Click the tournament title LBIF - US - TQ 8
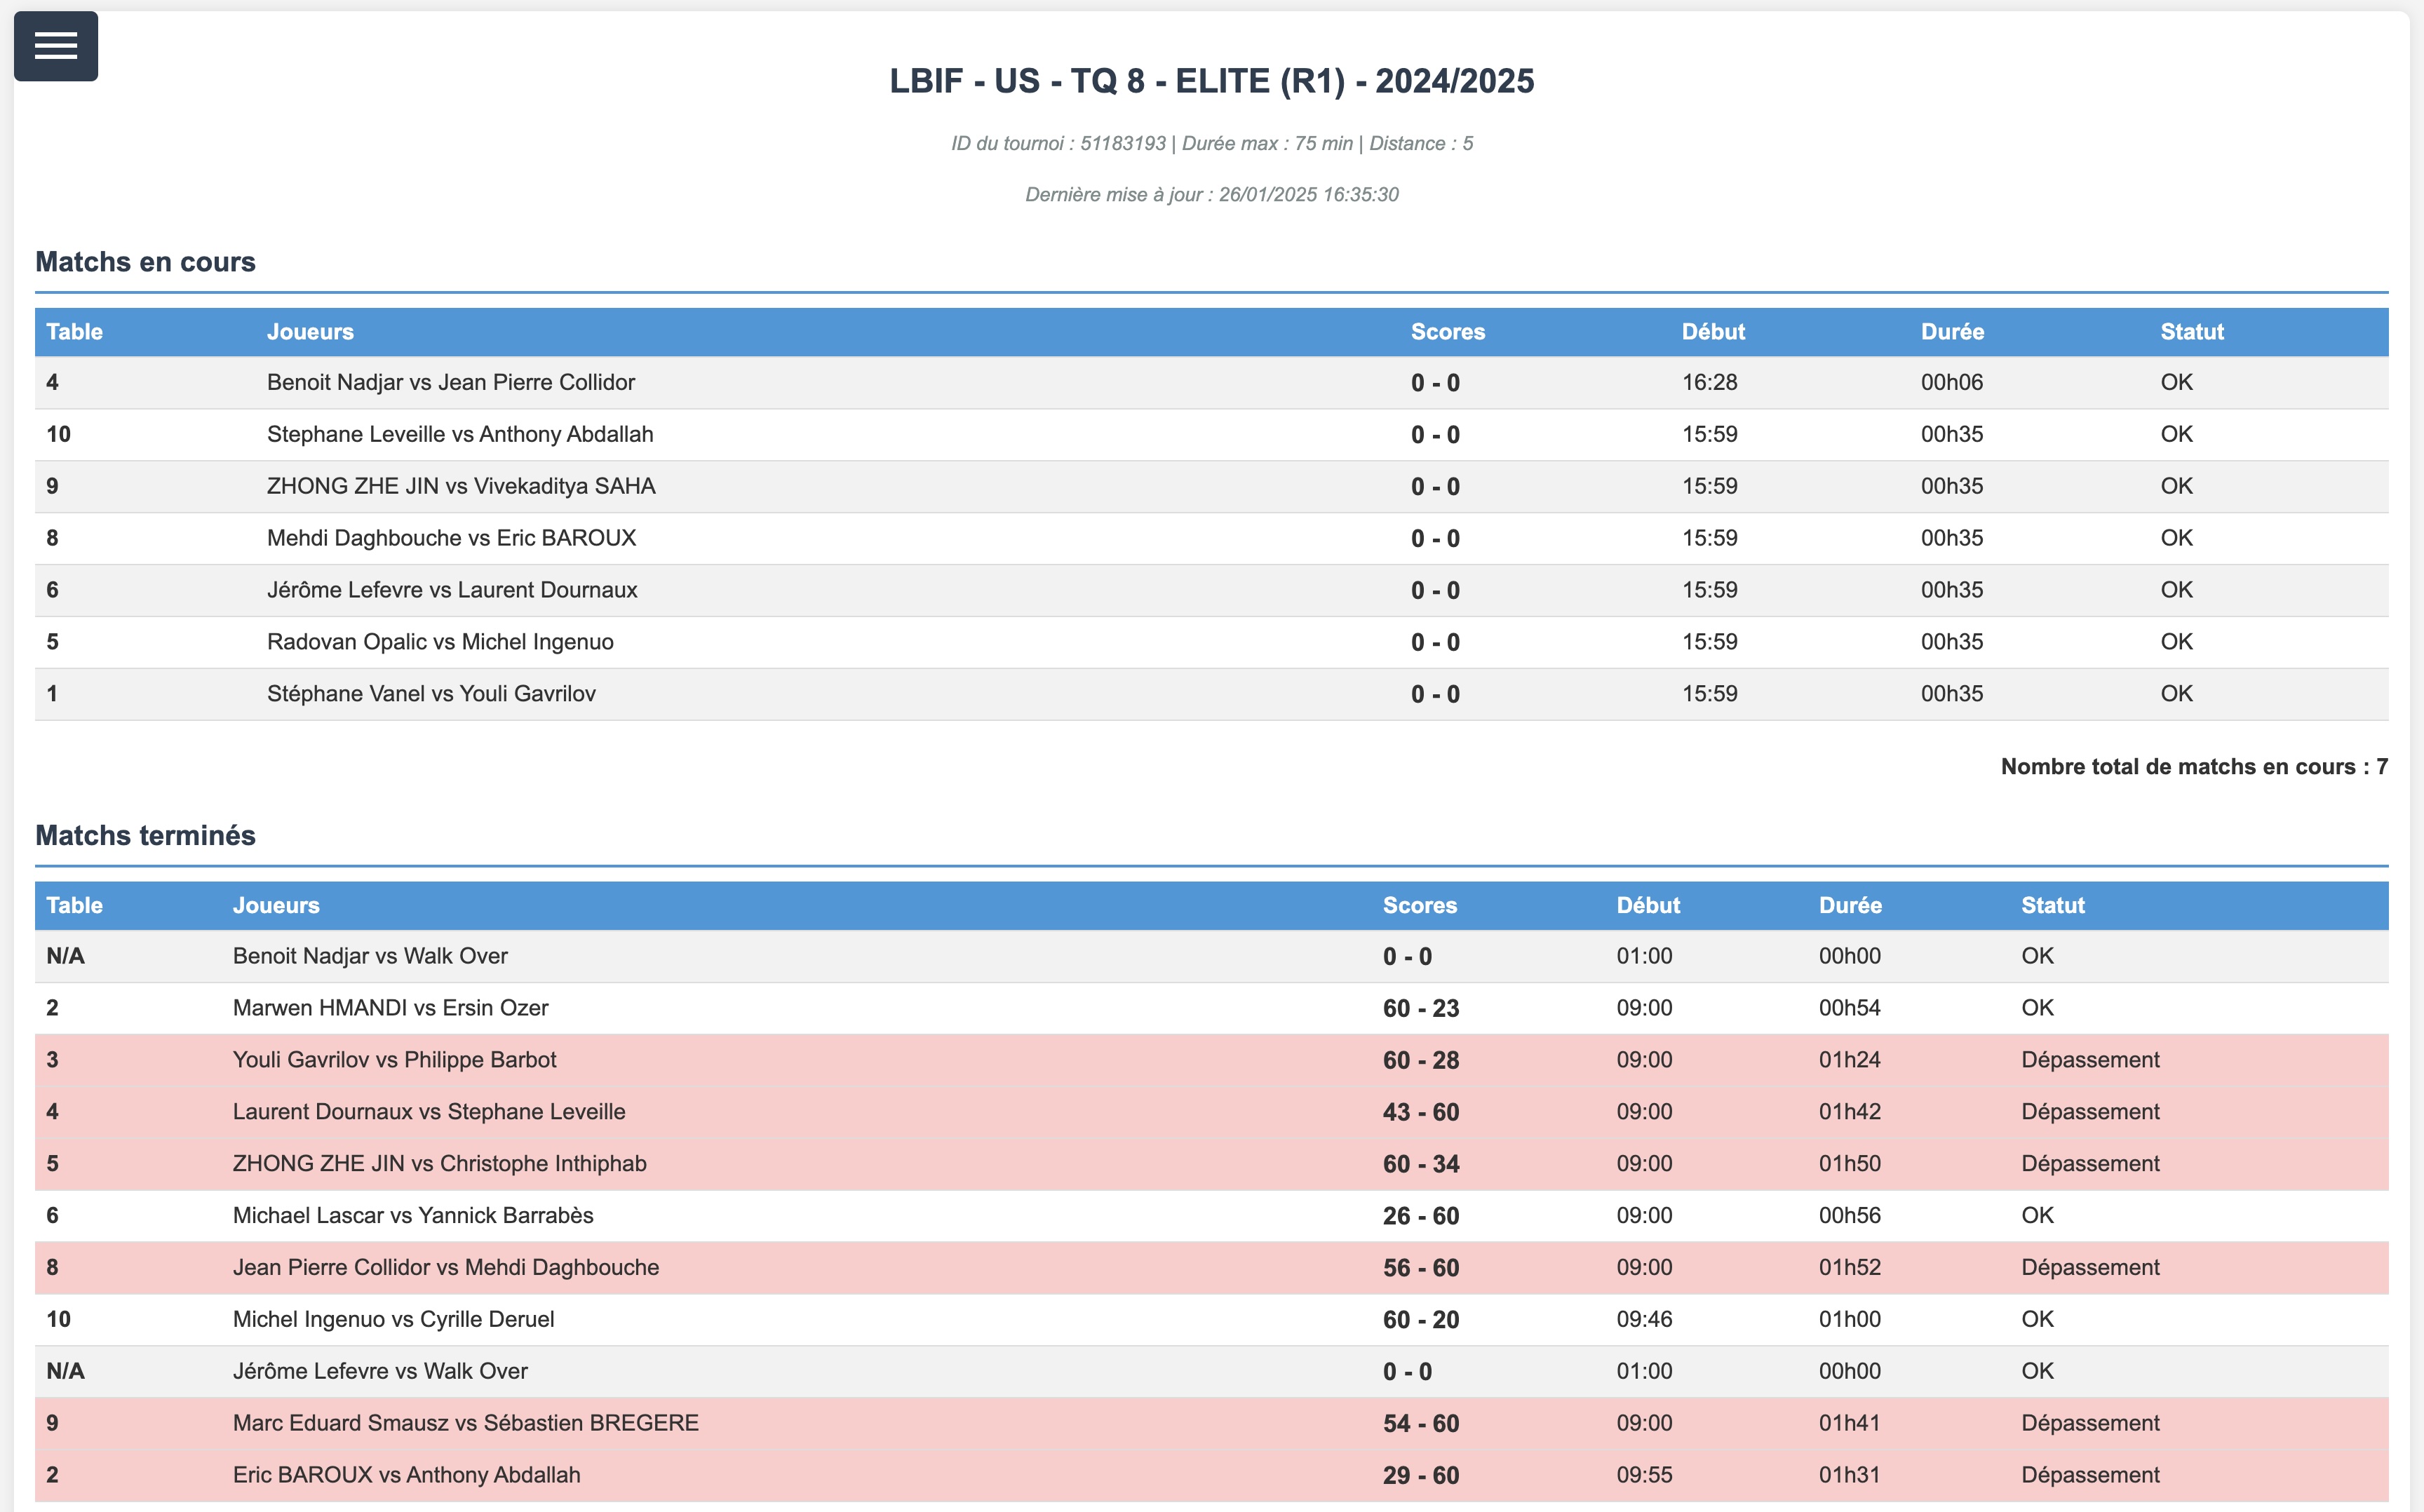Viewport: 2424px width, 1512px height. click(1211, 81)
